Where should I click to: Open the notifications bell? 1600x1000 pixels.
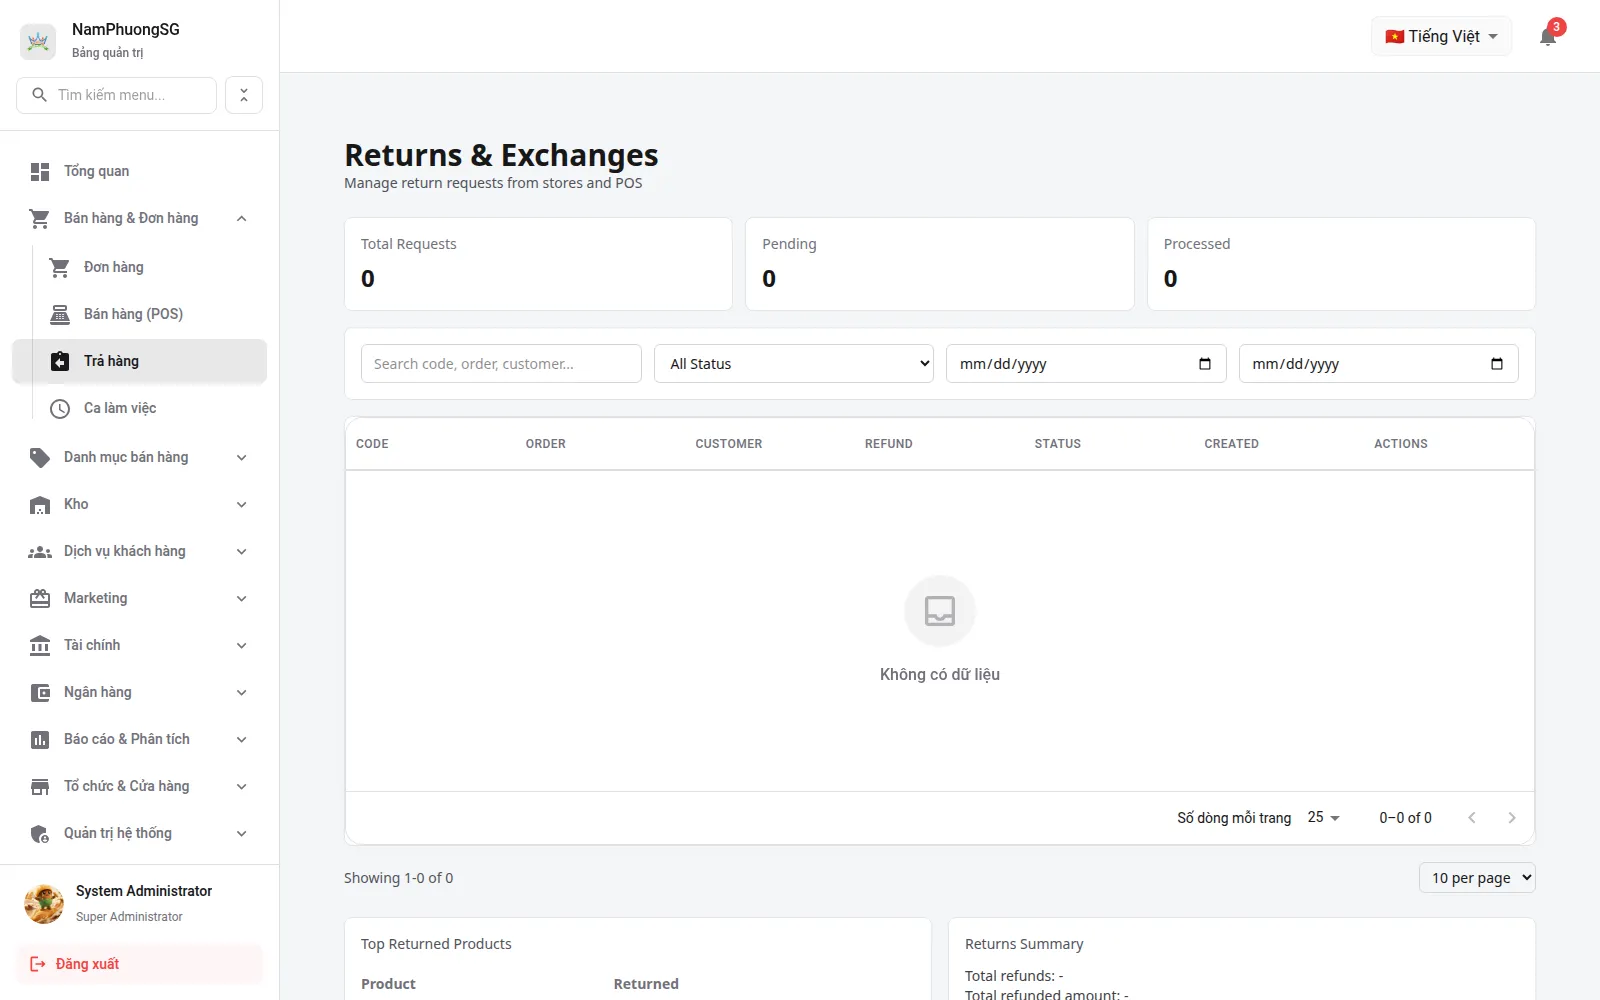tap(1548, 37)
